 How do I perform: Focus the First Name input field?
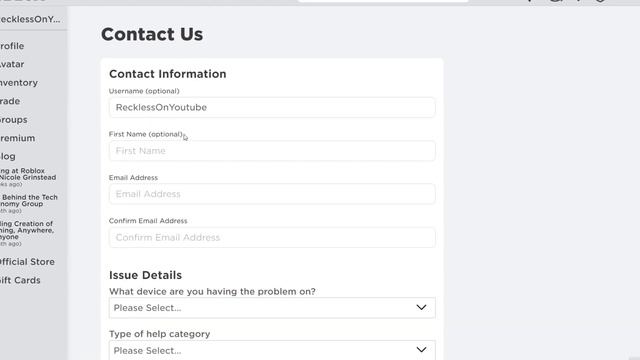click(272, 151)
